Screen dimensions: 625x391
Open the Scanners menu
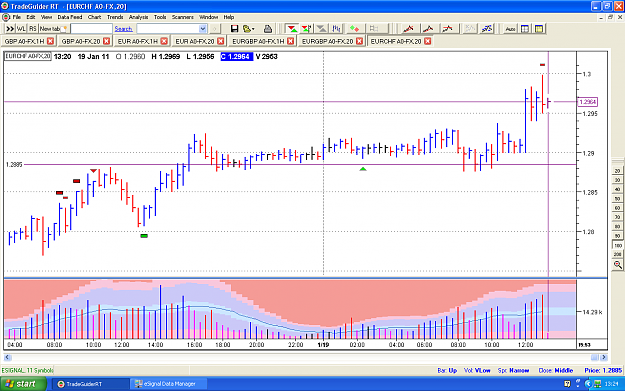(183, 17)
